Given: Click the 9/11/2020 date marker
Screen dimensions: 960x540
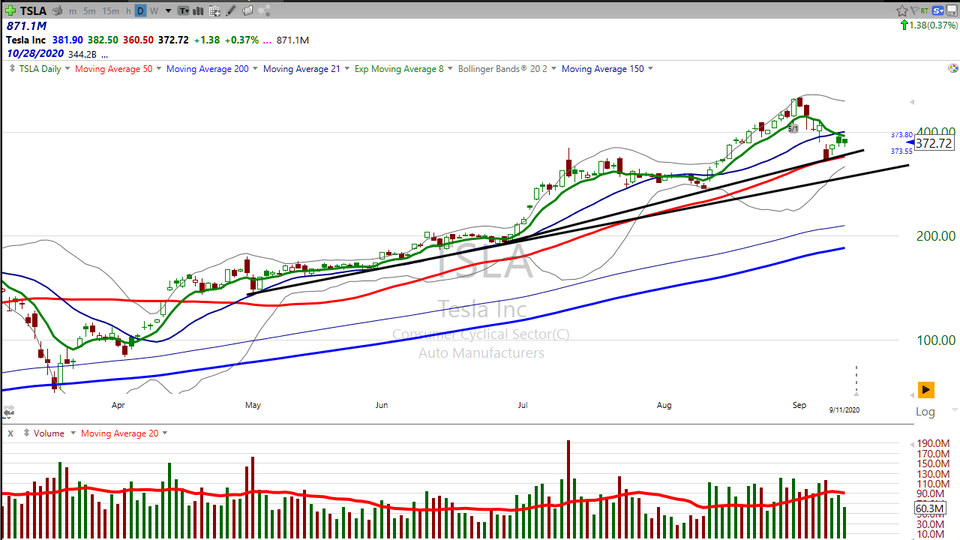Looking at the screenshot, I should pyautogui.click(x=844, y=410).
